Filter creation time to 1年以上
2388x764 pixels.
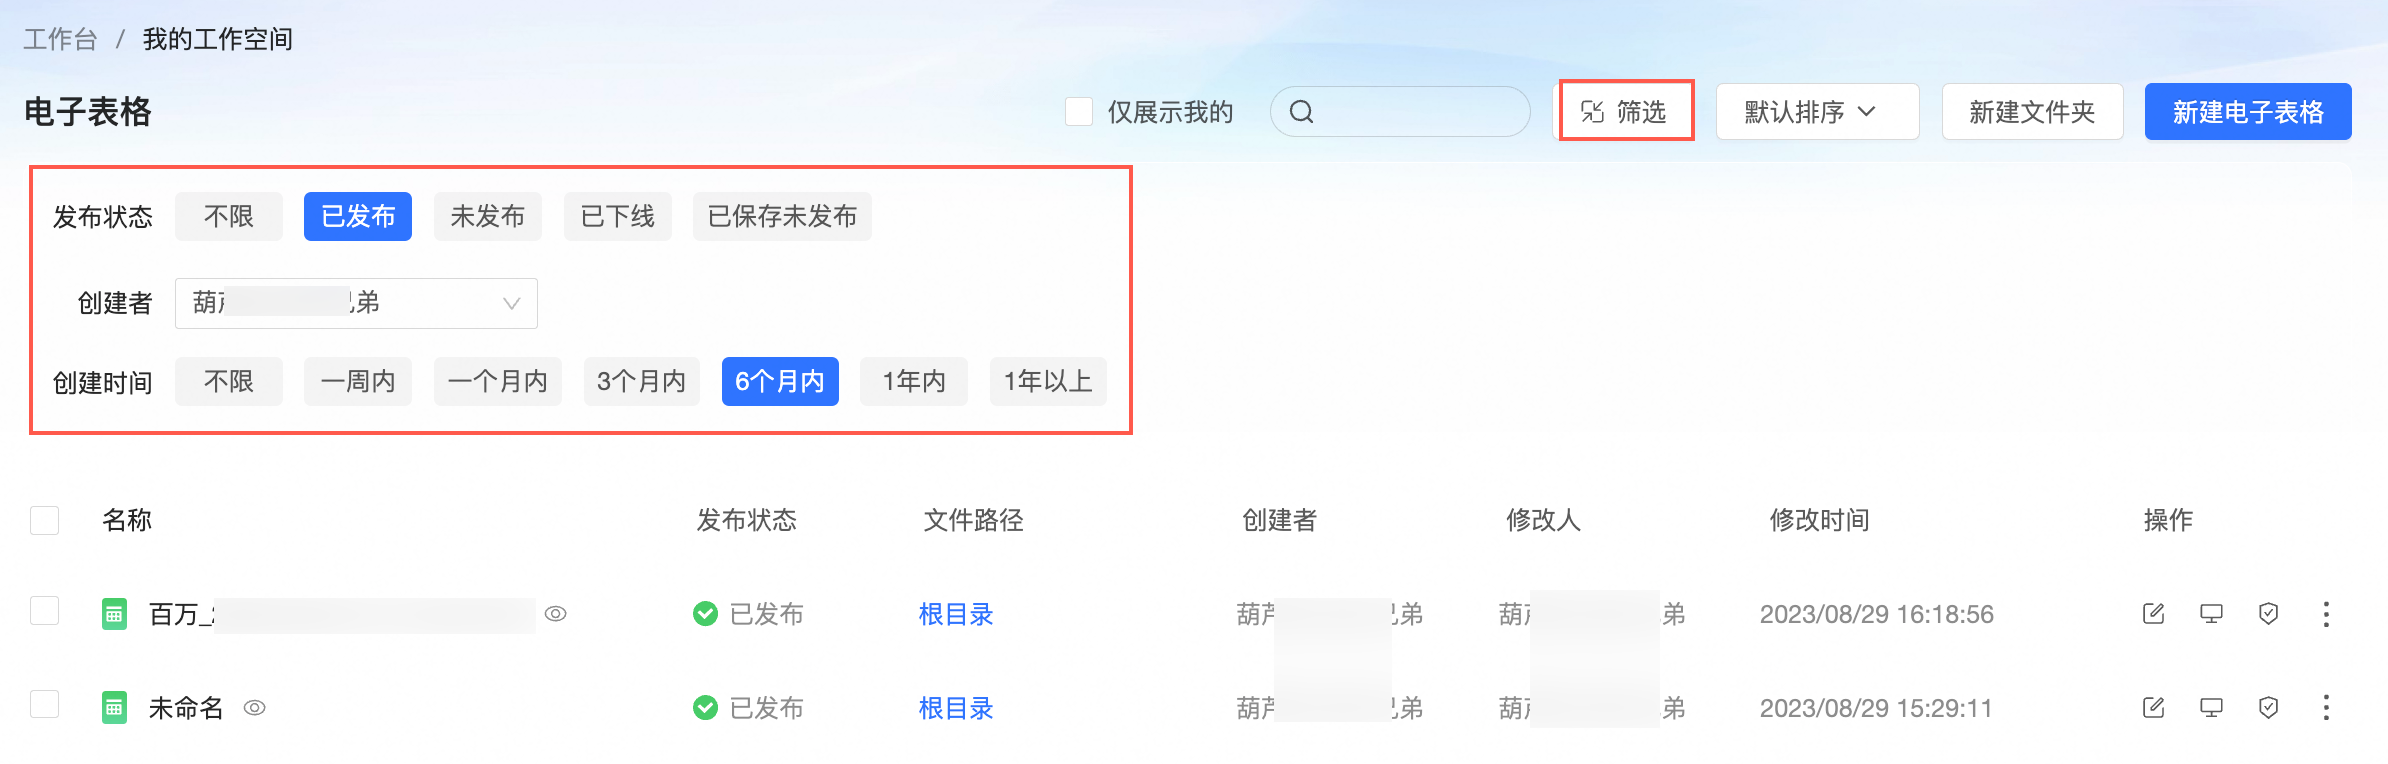[x=1048, y=382]
